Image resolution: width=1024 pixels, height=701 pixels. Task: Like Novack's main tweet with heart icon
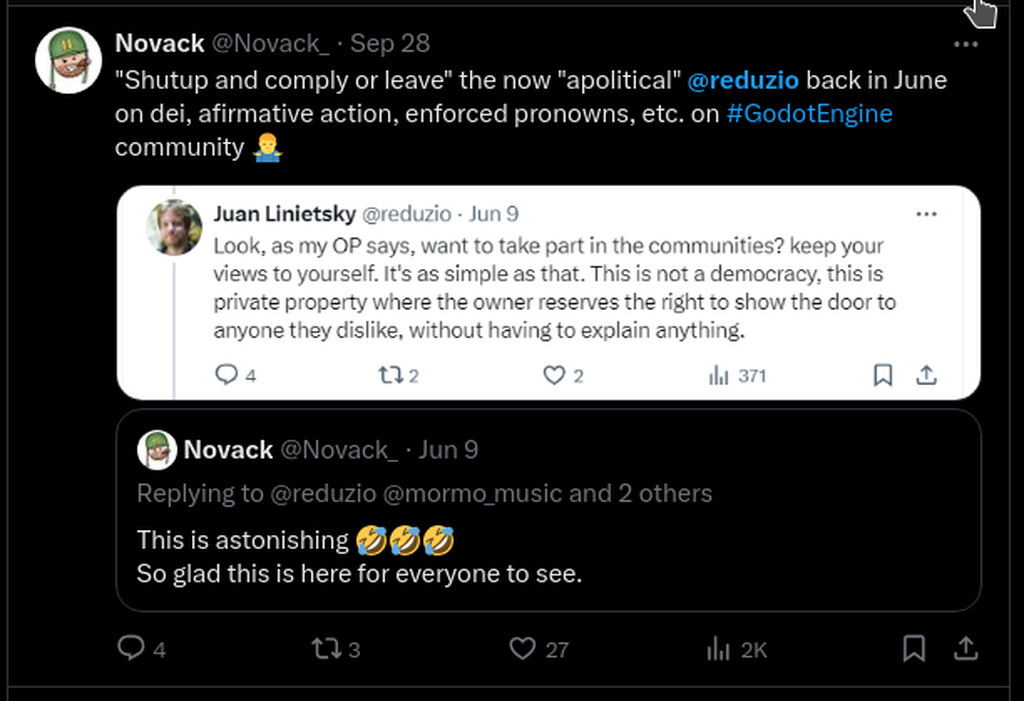click(x=523, y=649)
